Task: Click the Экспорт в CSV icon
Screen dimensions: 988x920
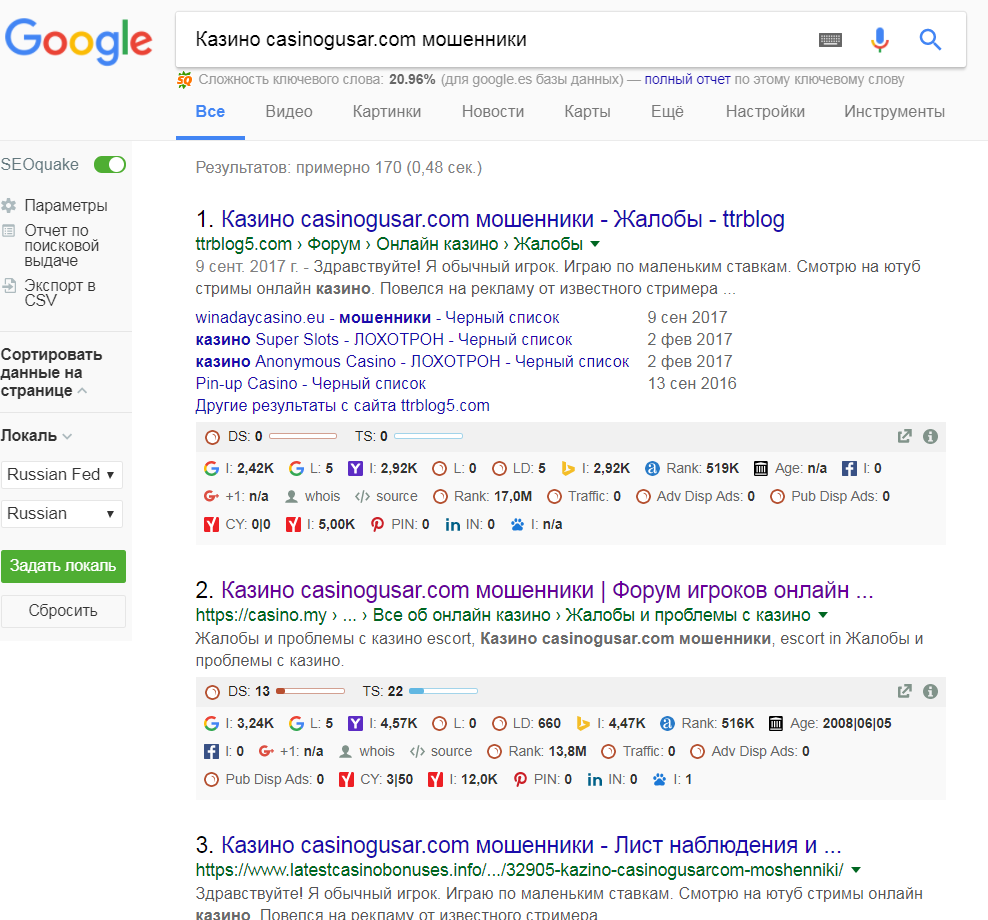Action: point(9,285)
